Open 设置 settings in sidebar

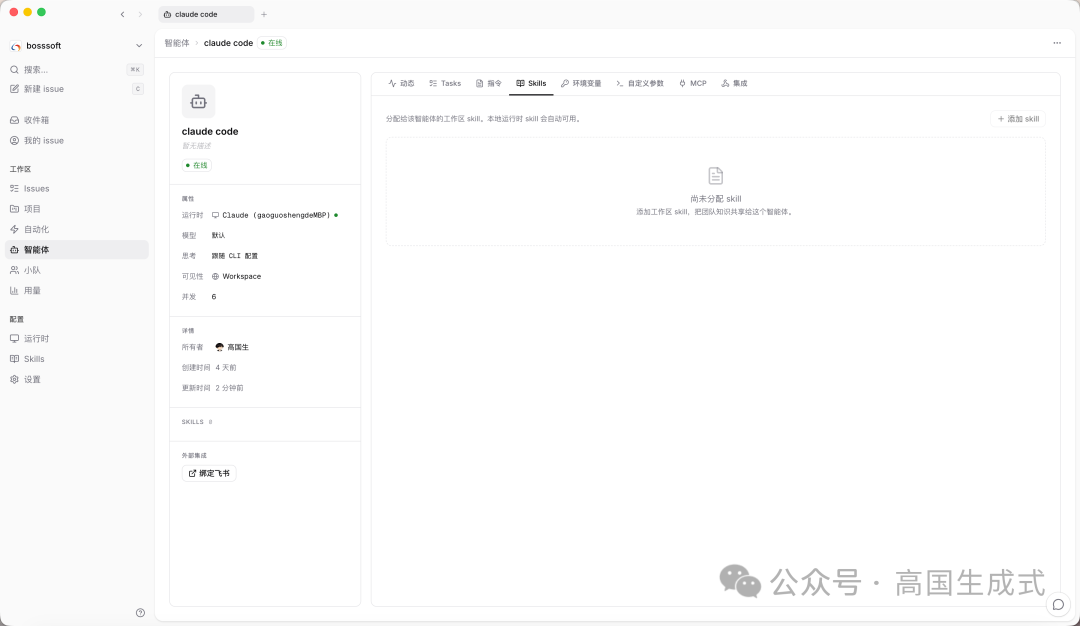[76, 379]
